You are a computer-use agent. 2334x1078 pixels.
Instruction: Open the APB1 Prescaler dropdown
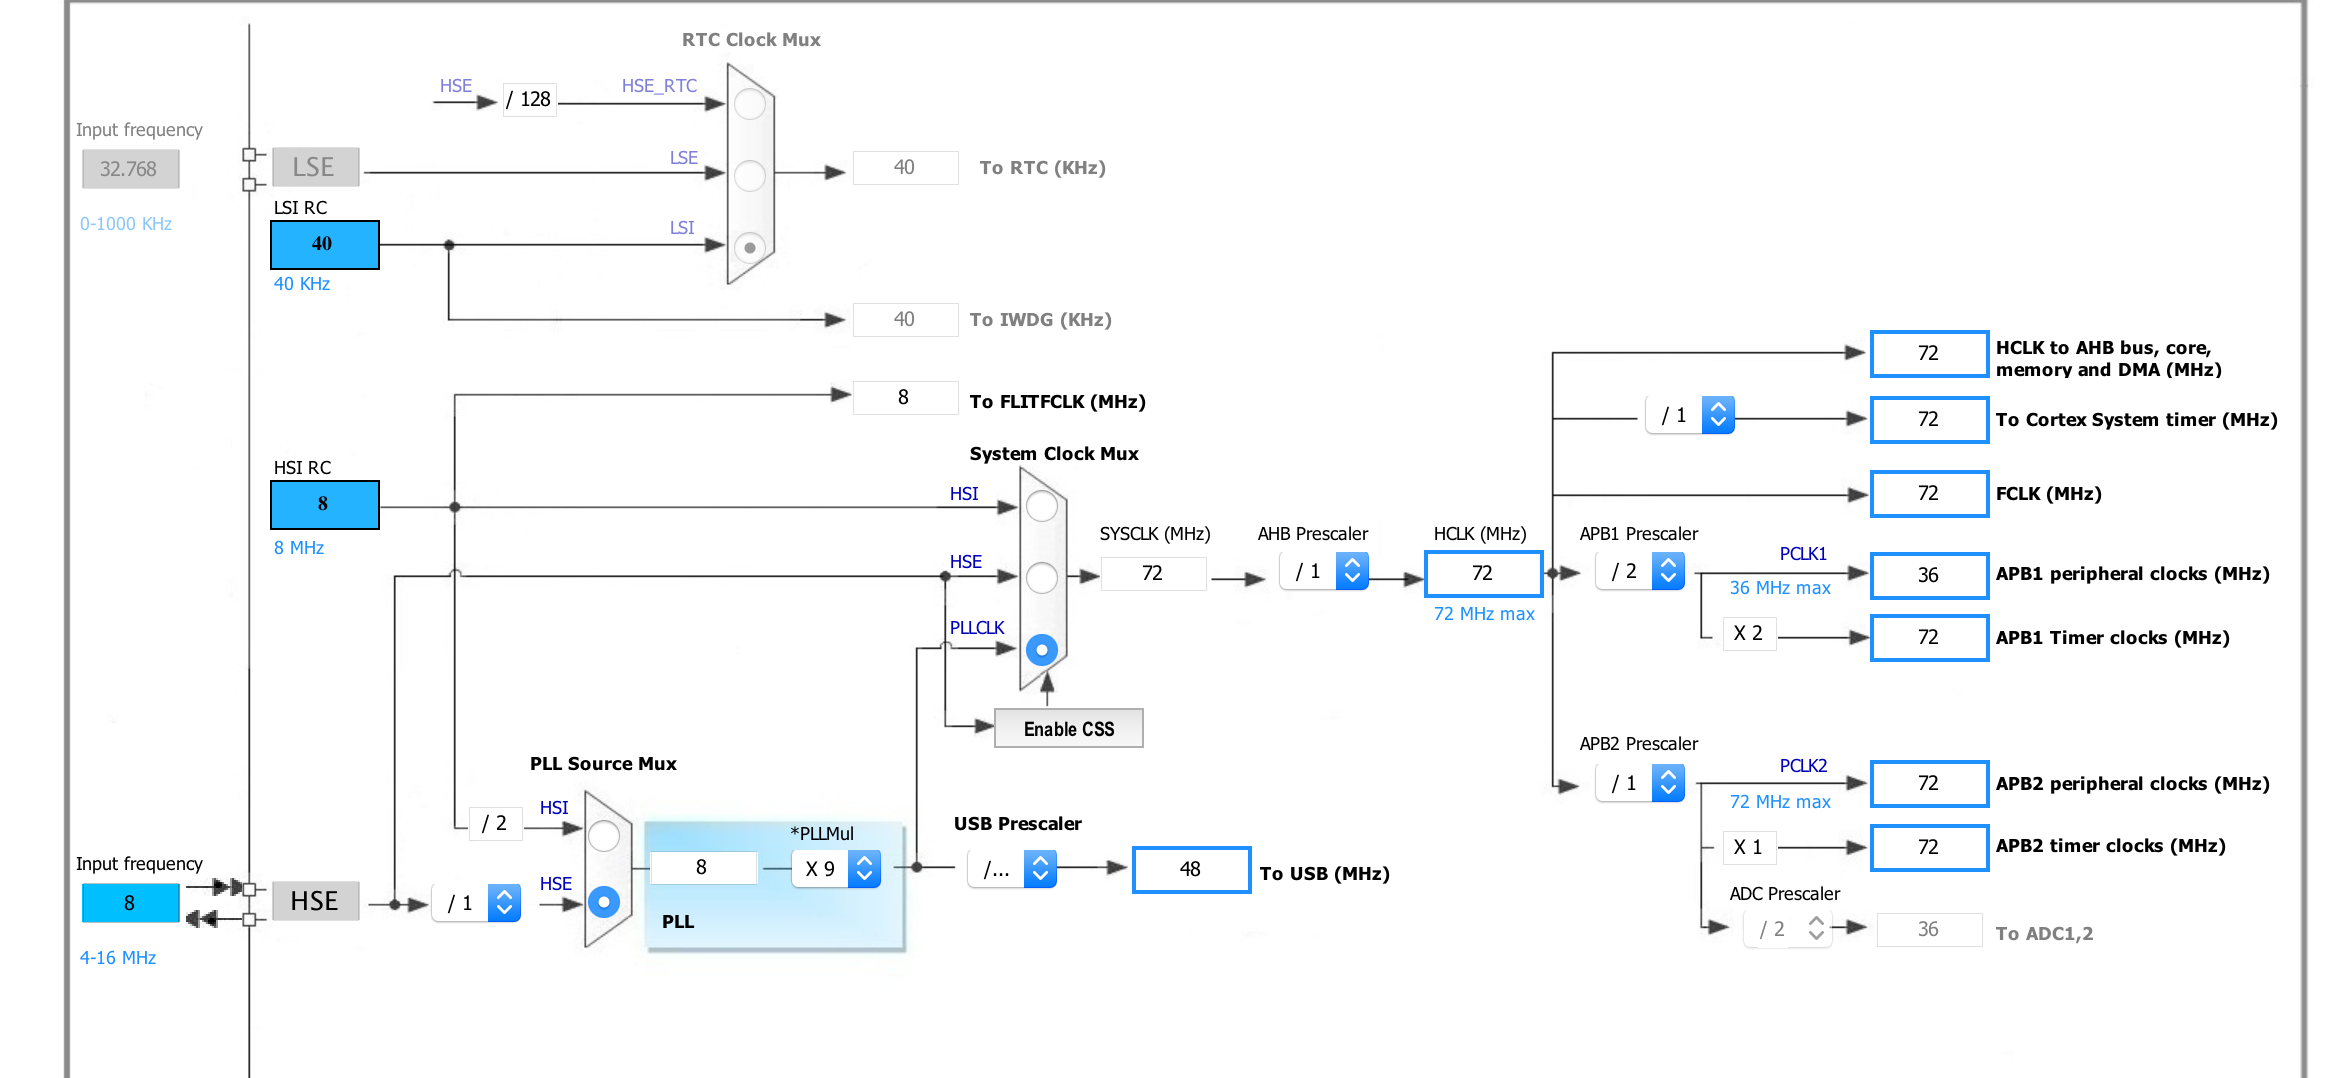1640,572
